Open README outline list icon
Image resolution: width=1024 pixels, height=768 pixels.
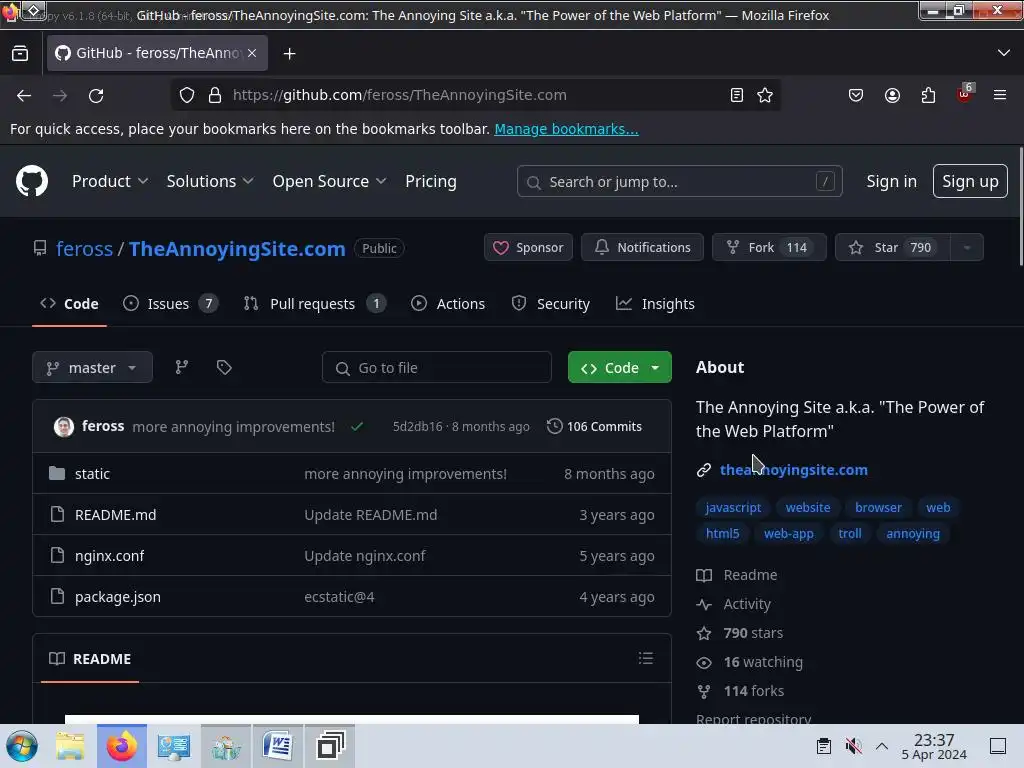pyautogui.click(x=645, y=658)
